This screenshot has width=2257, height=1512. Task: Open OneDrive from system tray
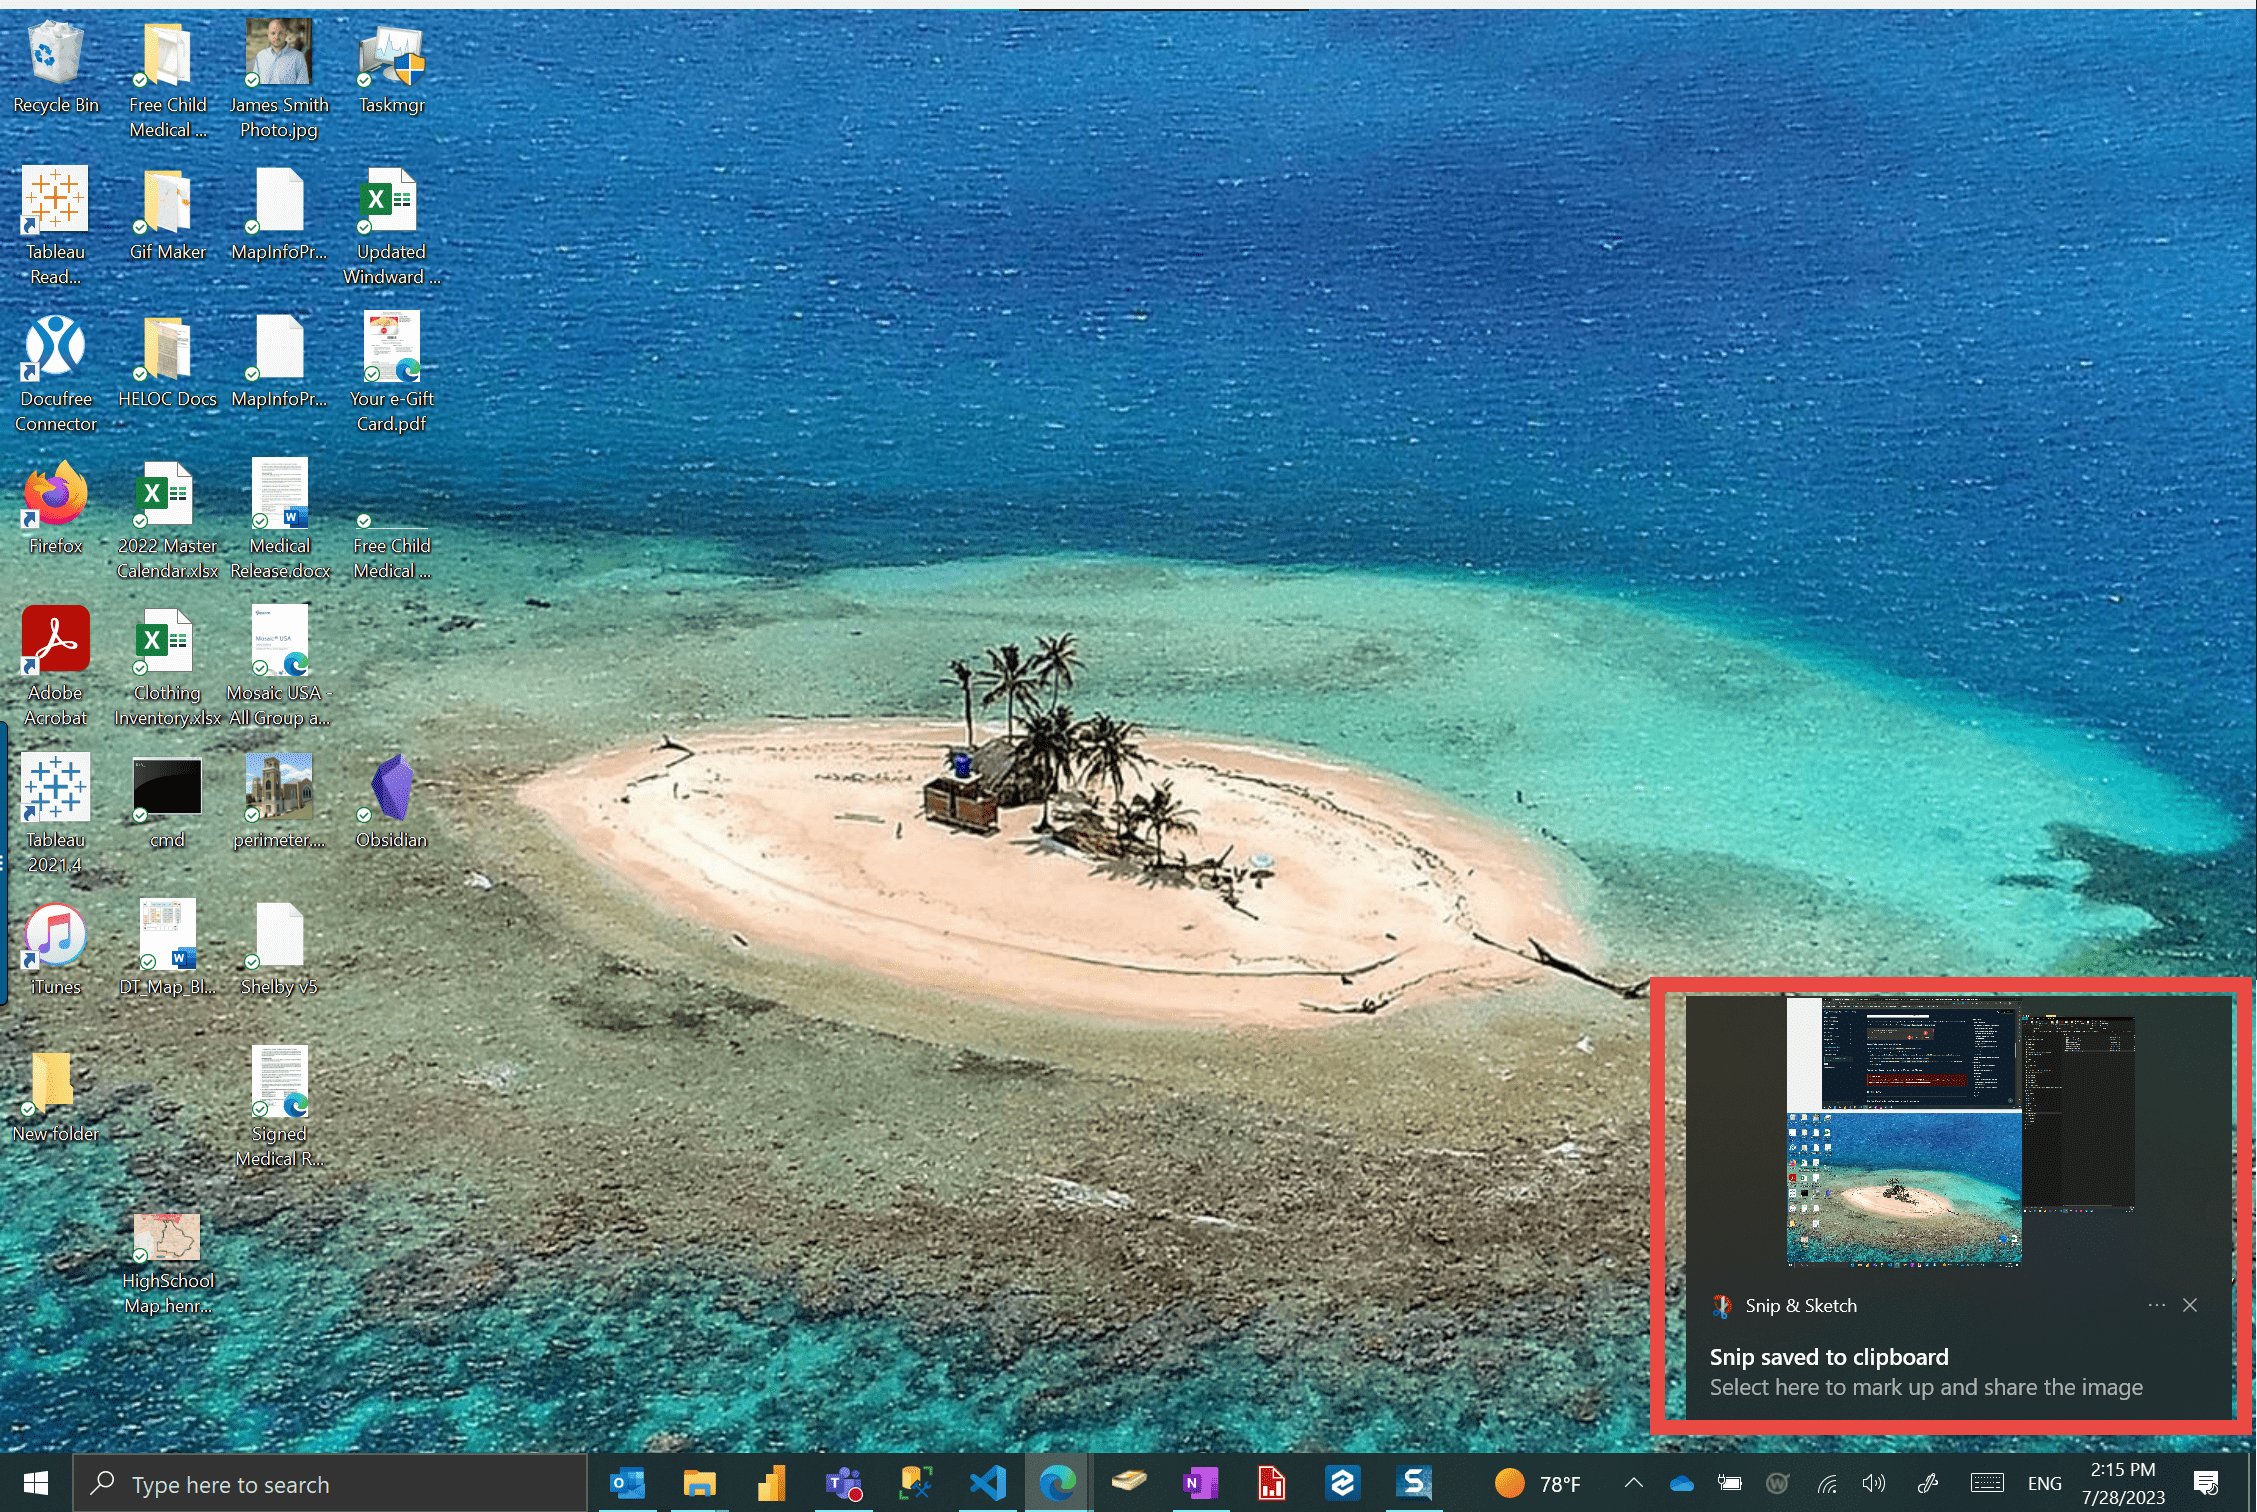1681,1484
